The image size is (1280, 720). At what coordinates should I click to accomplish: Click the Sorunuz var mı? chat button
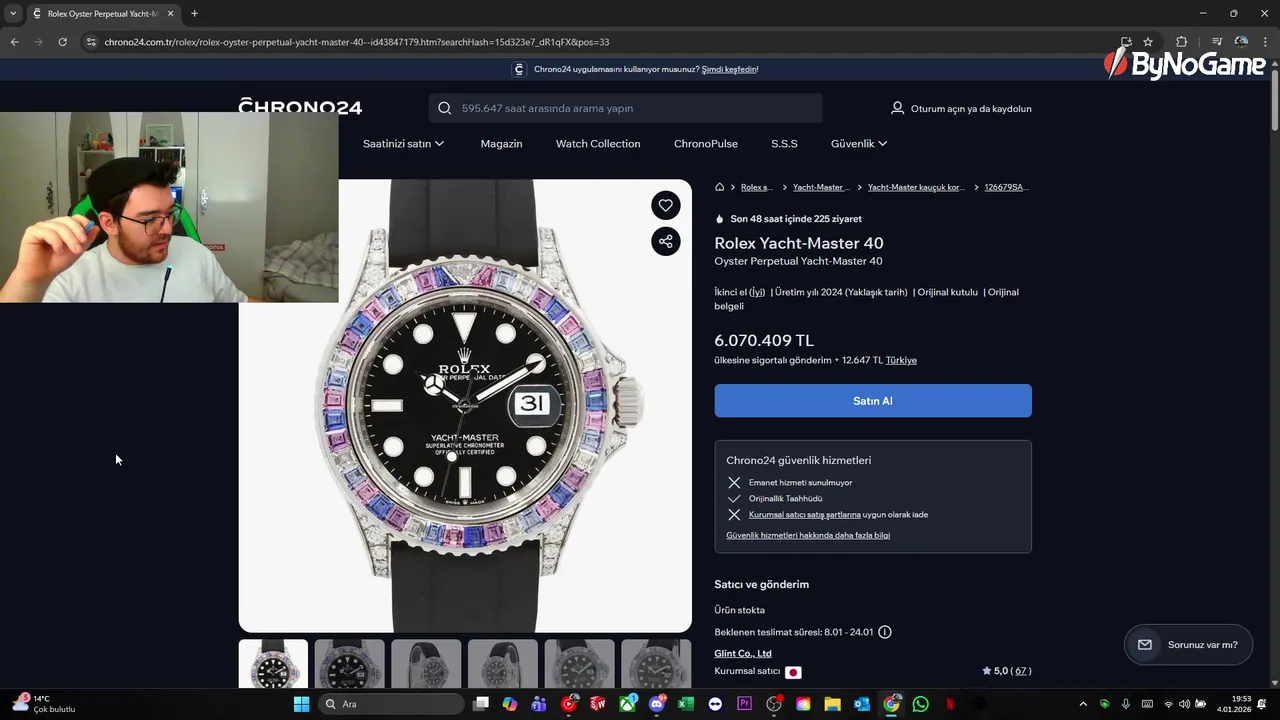(x=1189, y=645)
